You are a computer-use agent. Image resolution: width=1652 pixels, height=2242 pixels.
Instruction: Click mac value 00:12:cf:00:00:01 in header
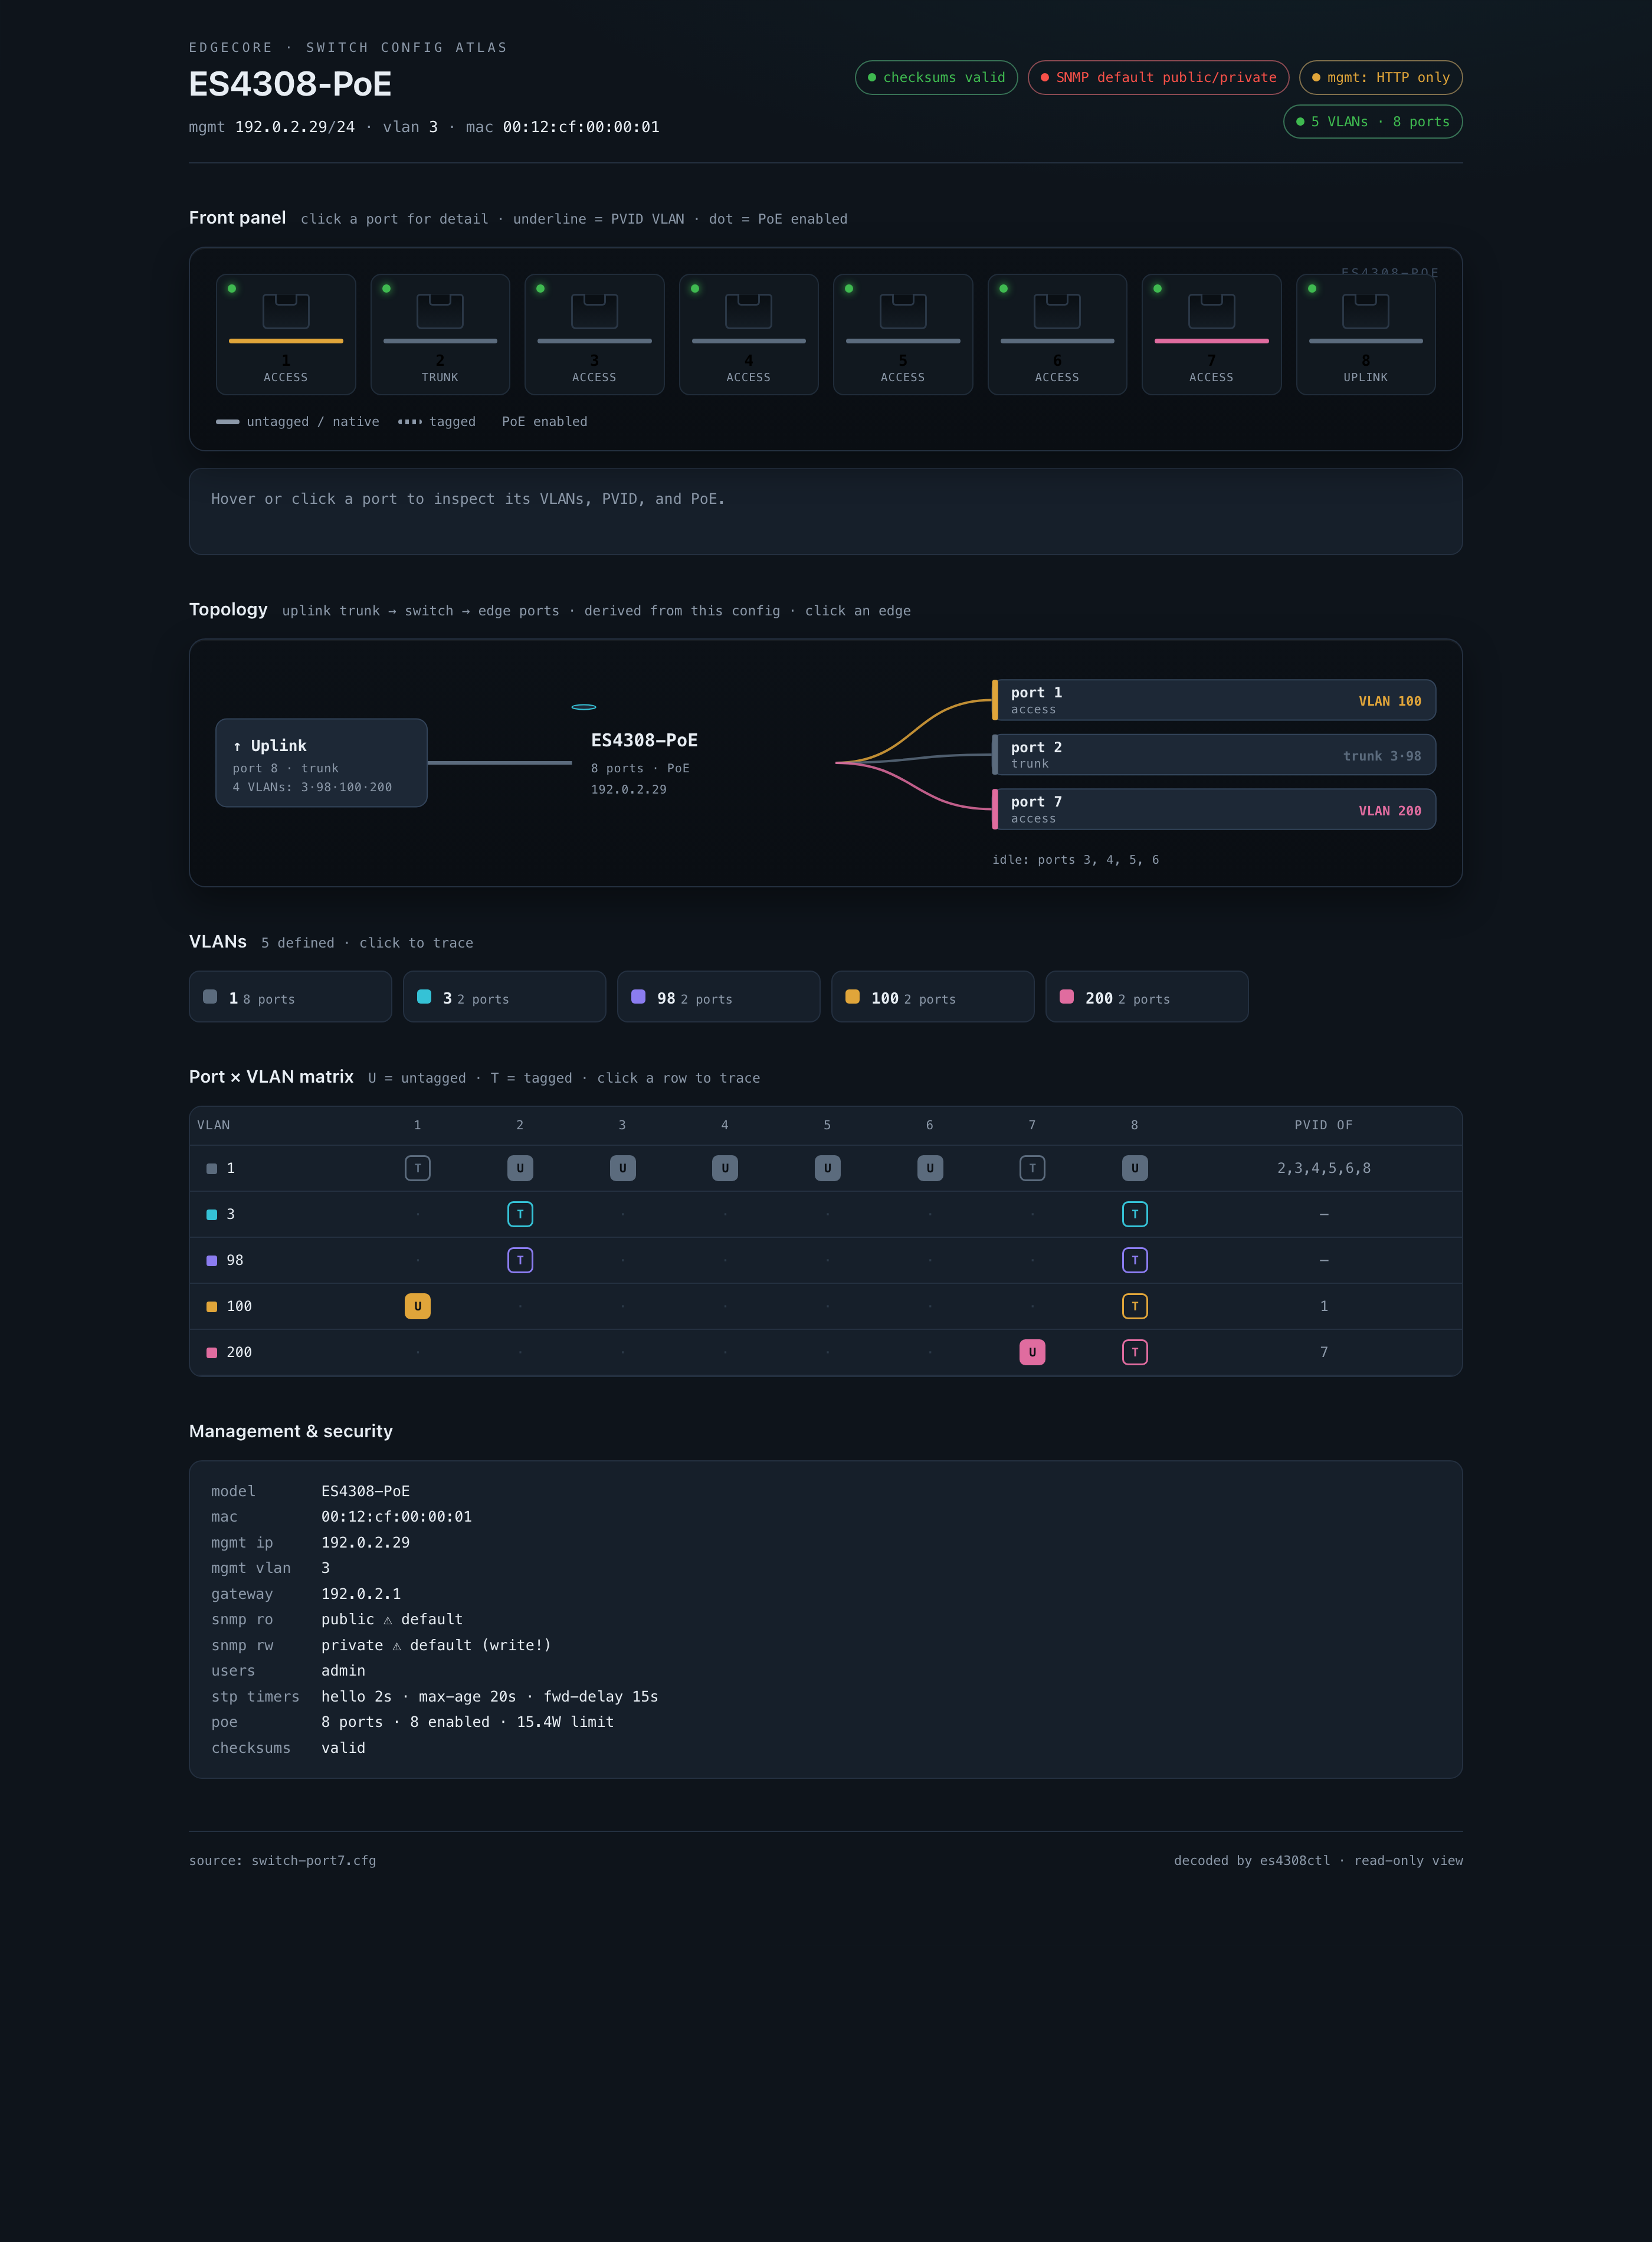581,127
